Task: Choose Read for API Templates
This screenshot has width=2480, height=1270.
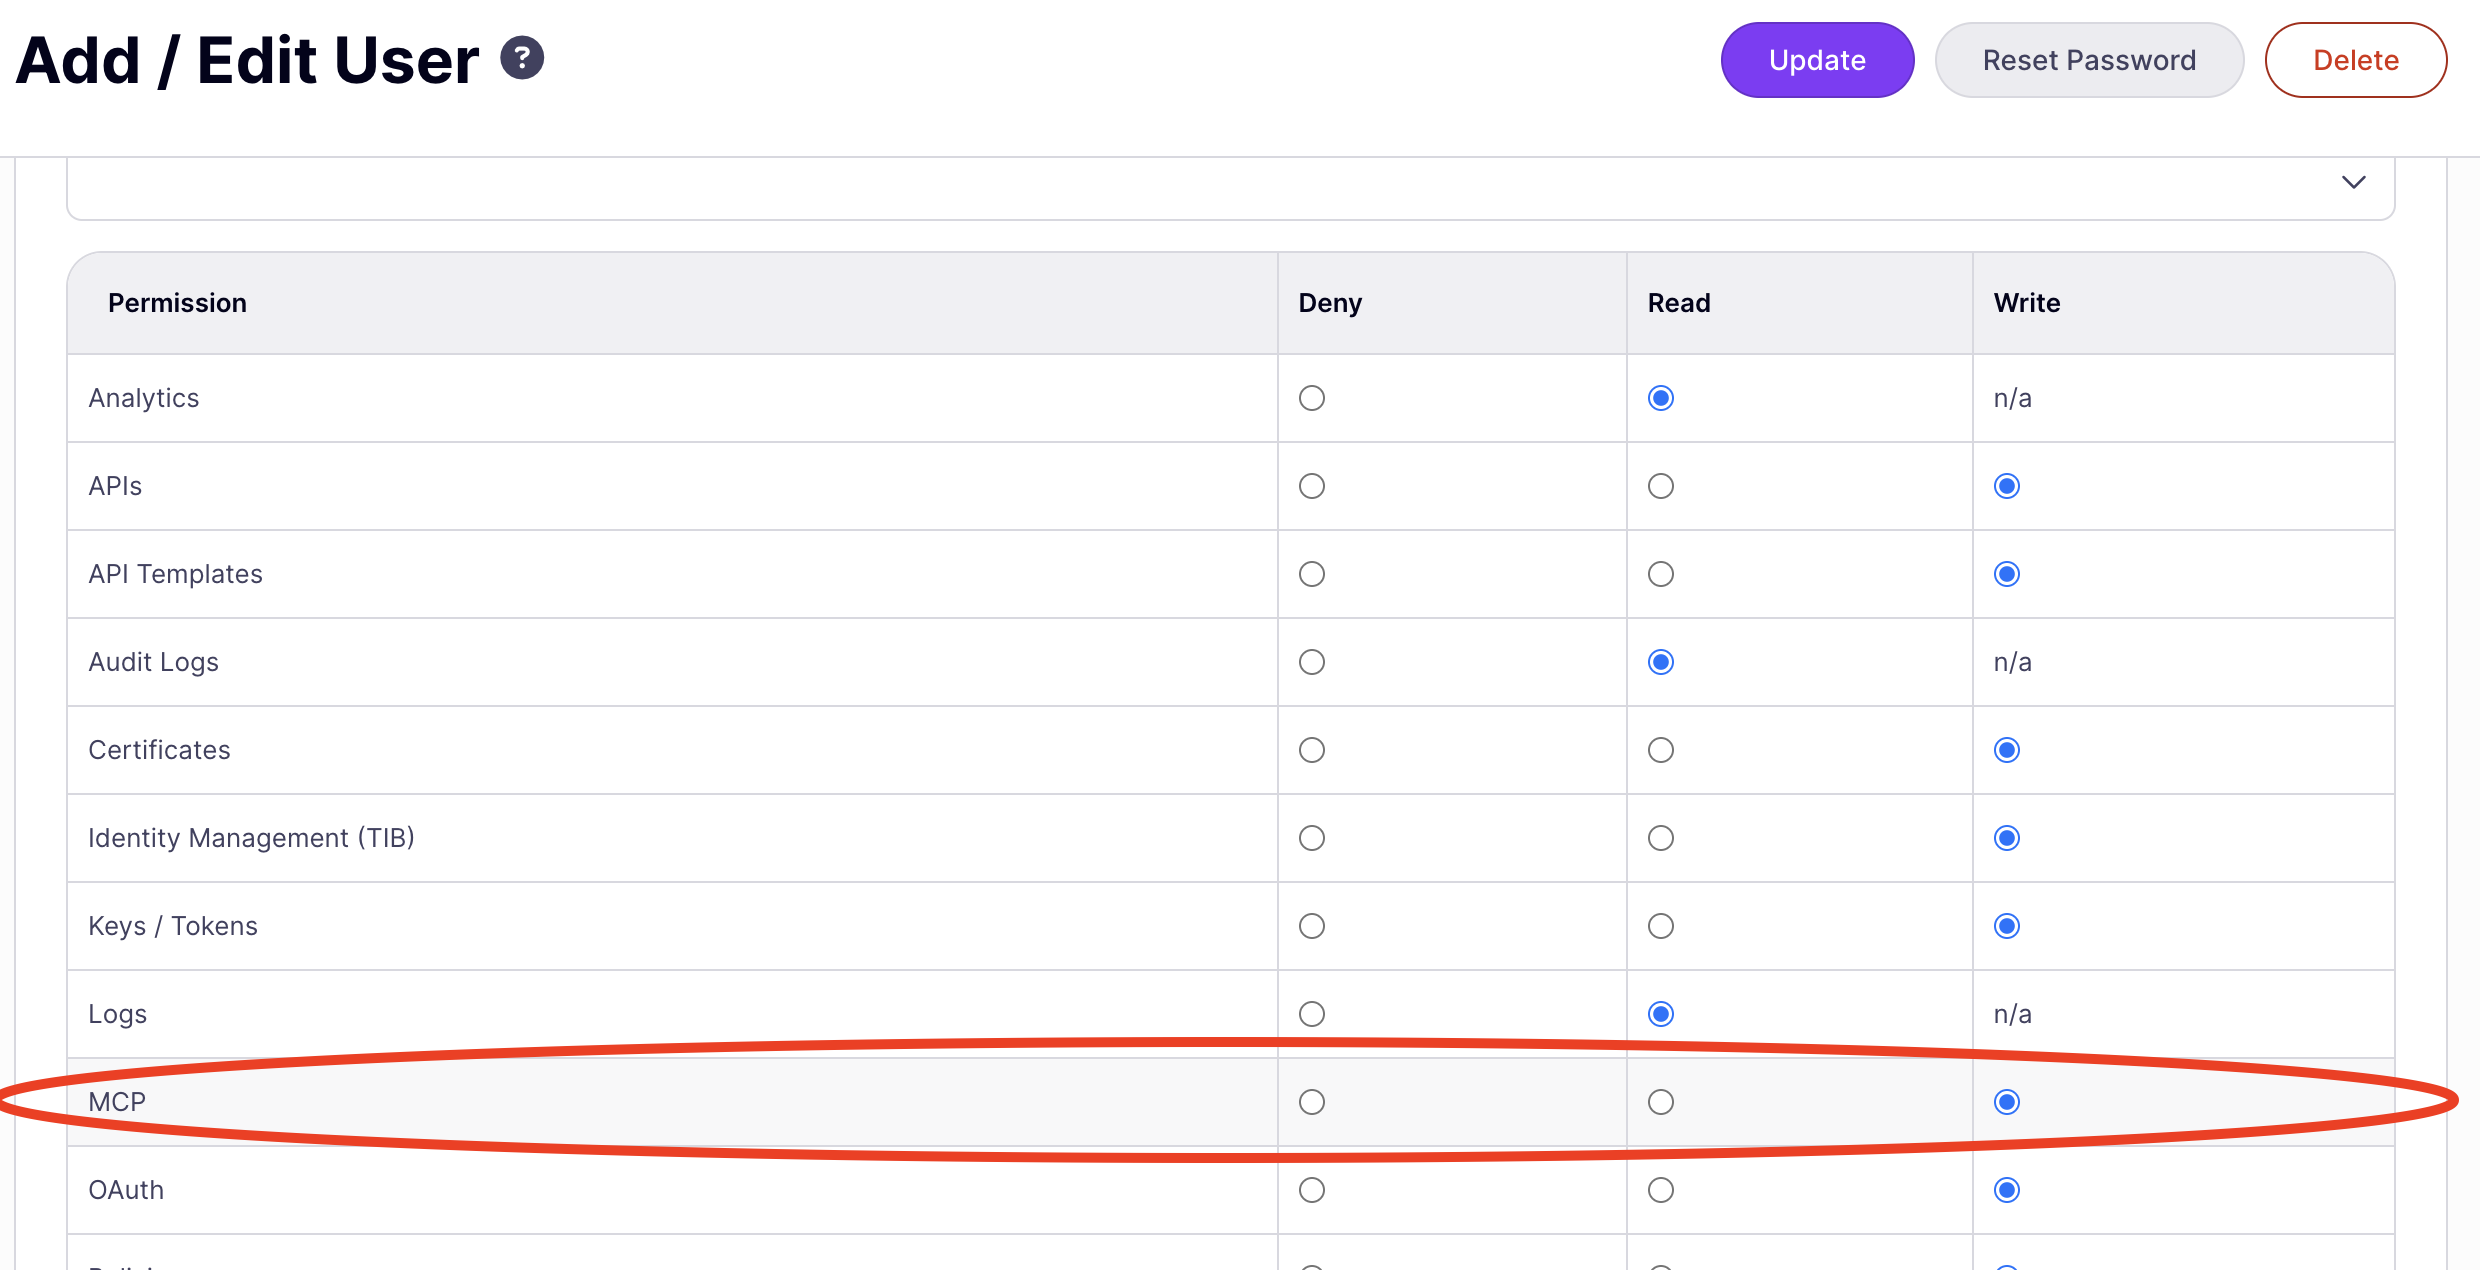Action: [x=1661, y=574]
